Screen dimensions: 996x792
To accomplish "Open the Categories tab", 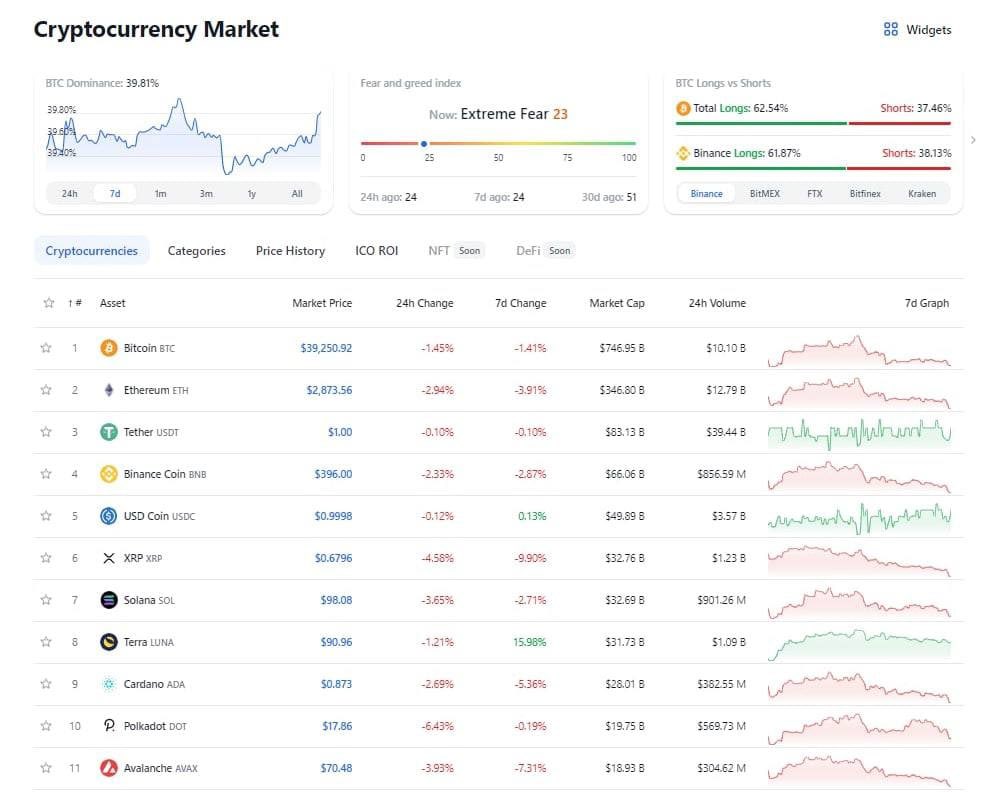I will (196, 251).
